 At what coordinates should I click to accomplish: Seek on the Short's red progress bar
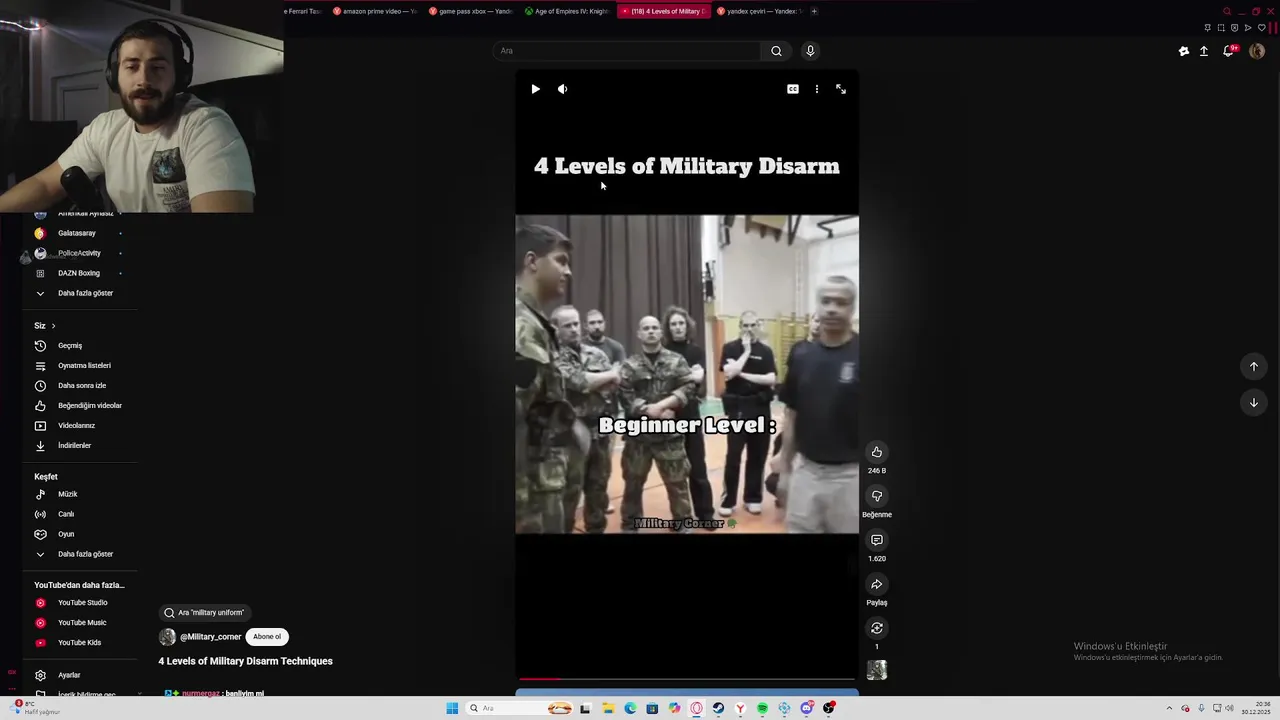pos(686,679)
